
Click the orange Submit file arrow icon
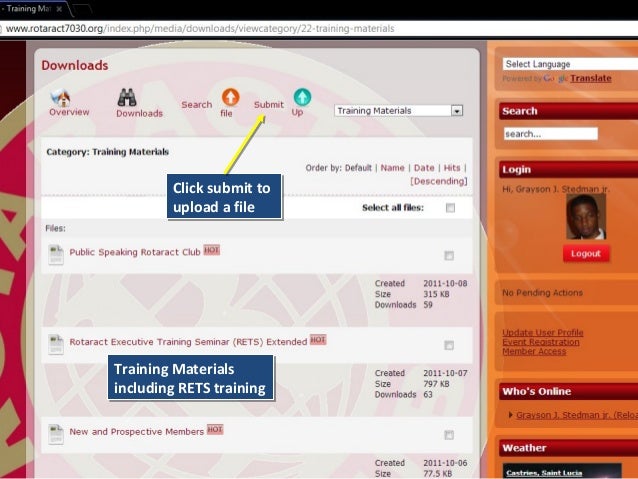click(x=230, y=97)
